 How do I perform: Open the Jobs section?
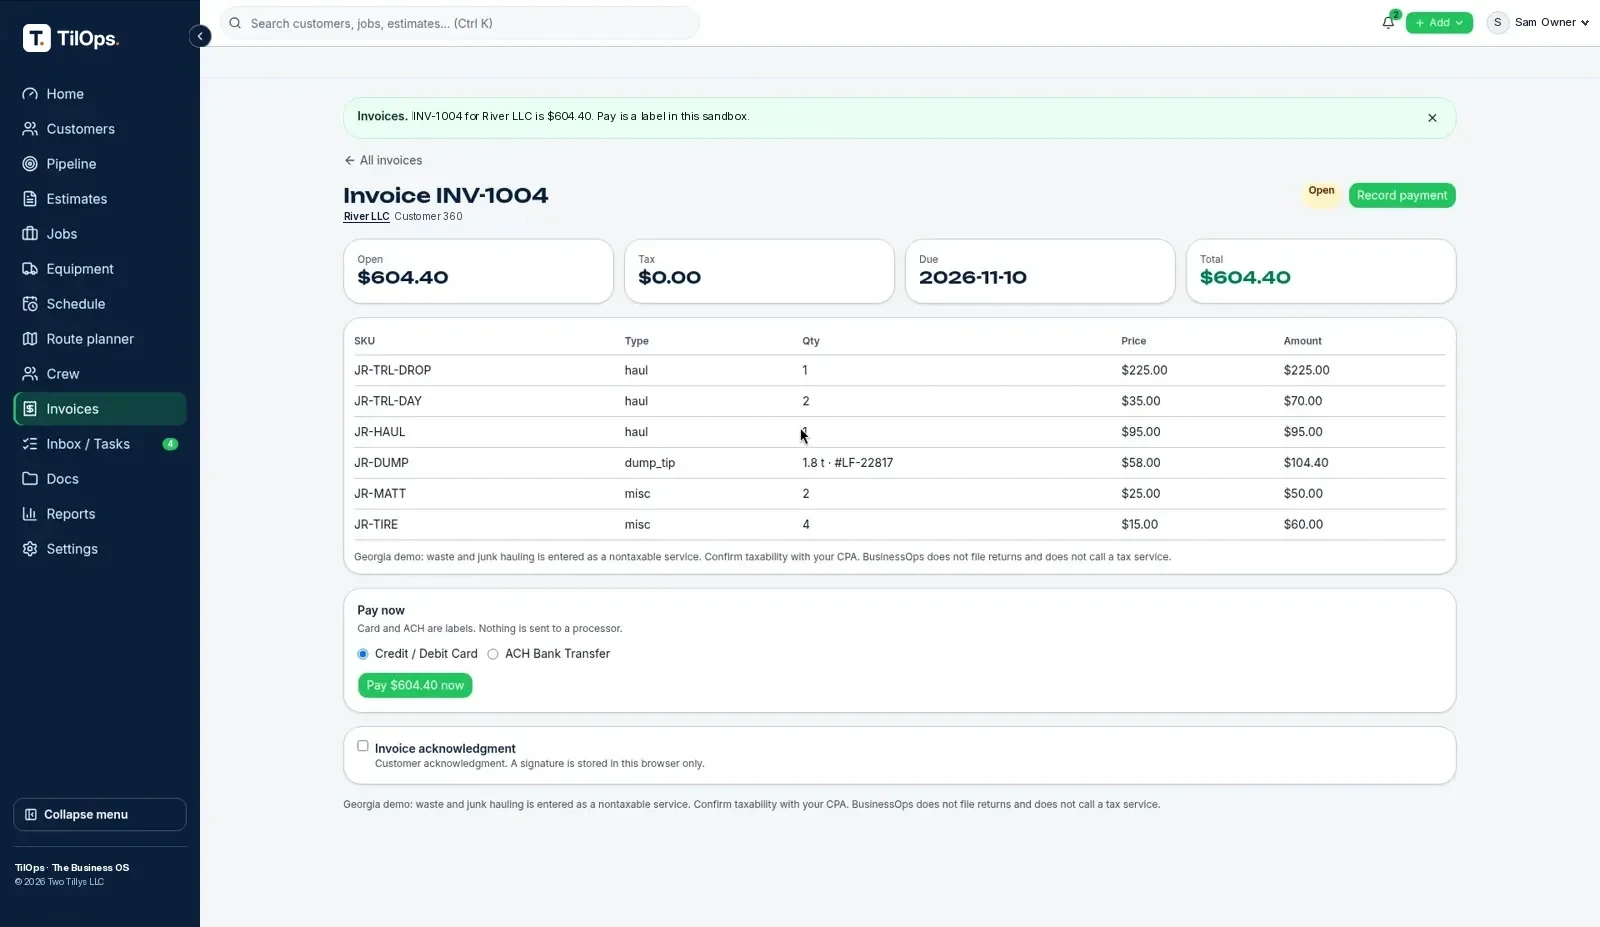pyautogui.click(x=100, y=234)
